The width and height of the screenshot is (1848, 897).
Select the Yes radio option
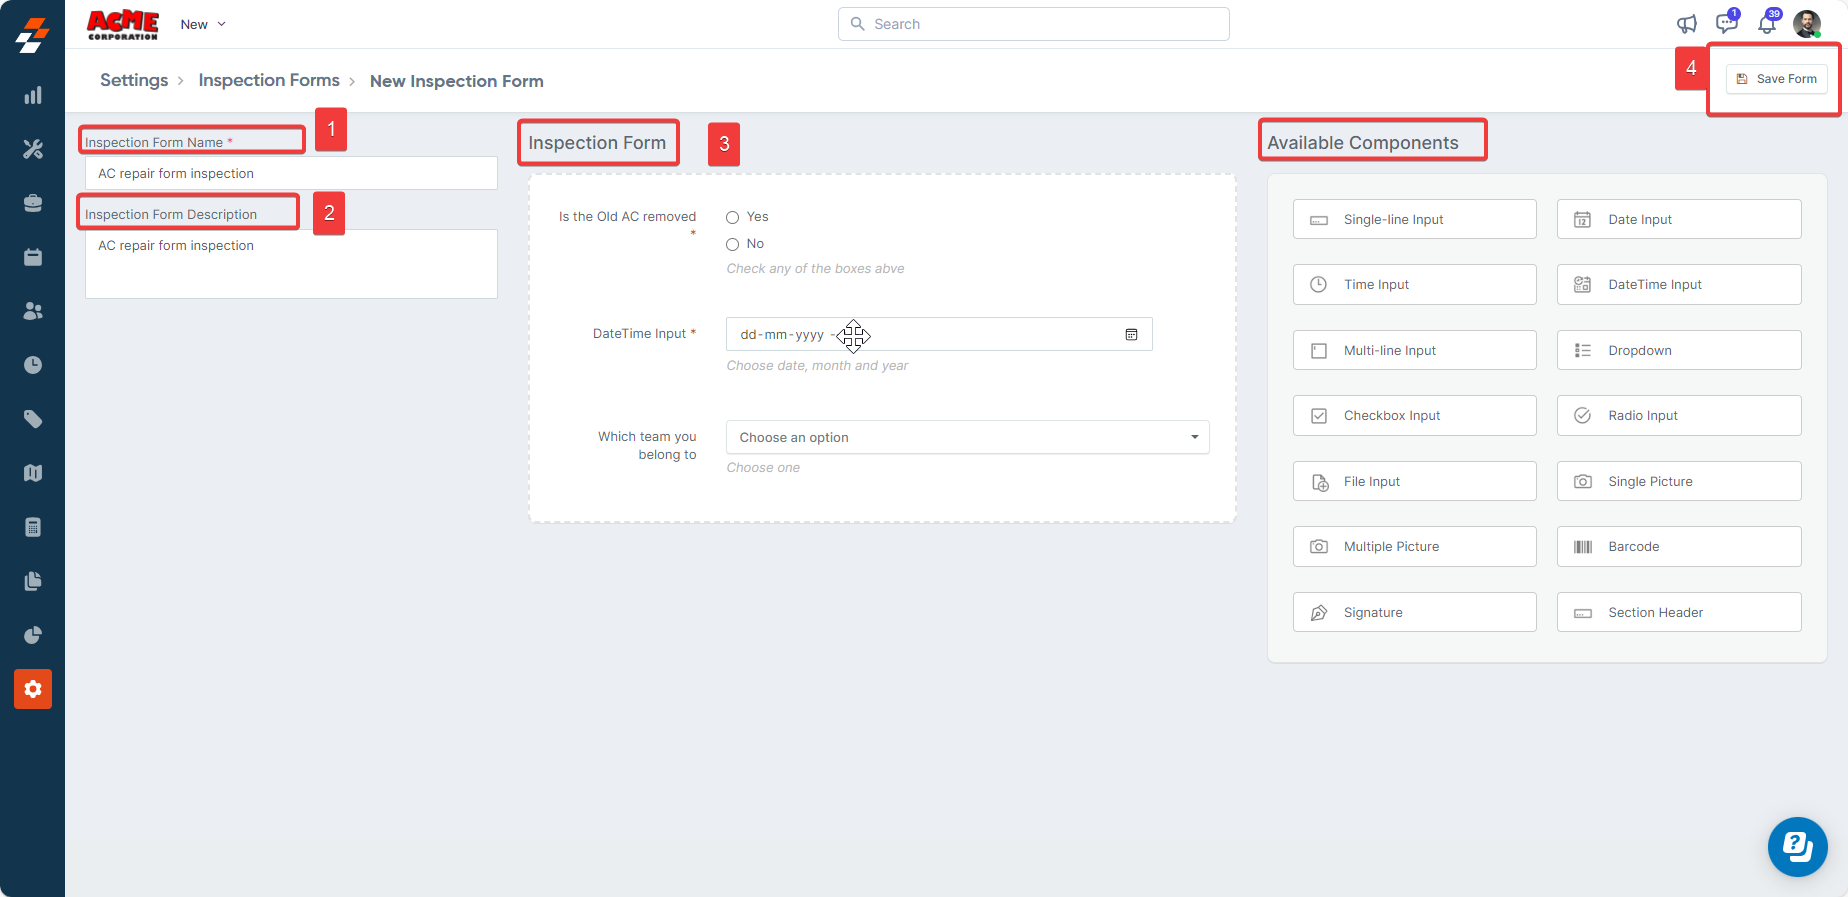(x=733, y=217)
